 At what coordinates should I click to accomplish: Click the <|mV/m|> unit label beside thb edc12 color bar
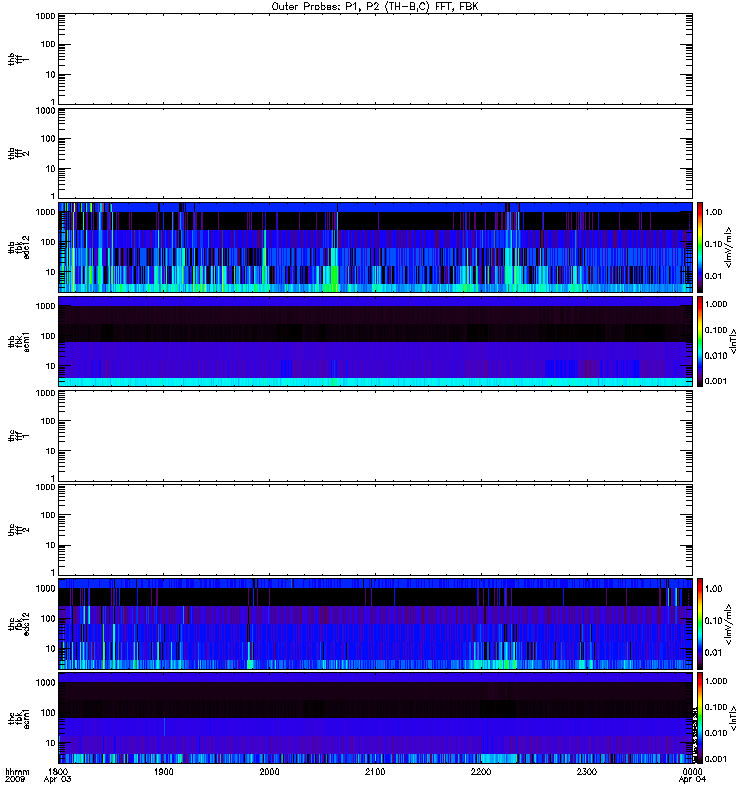tap(728, 247)
